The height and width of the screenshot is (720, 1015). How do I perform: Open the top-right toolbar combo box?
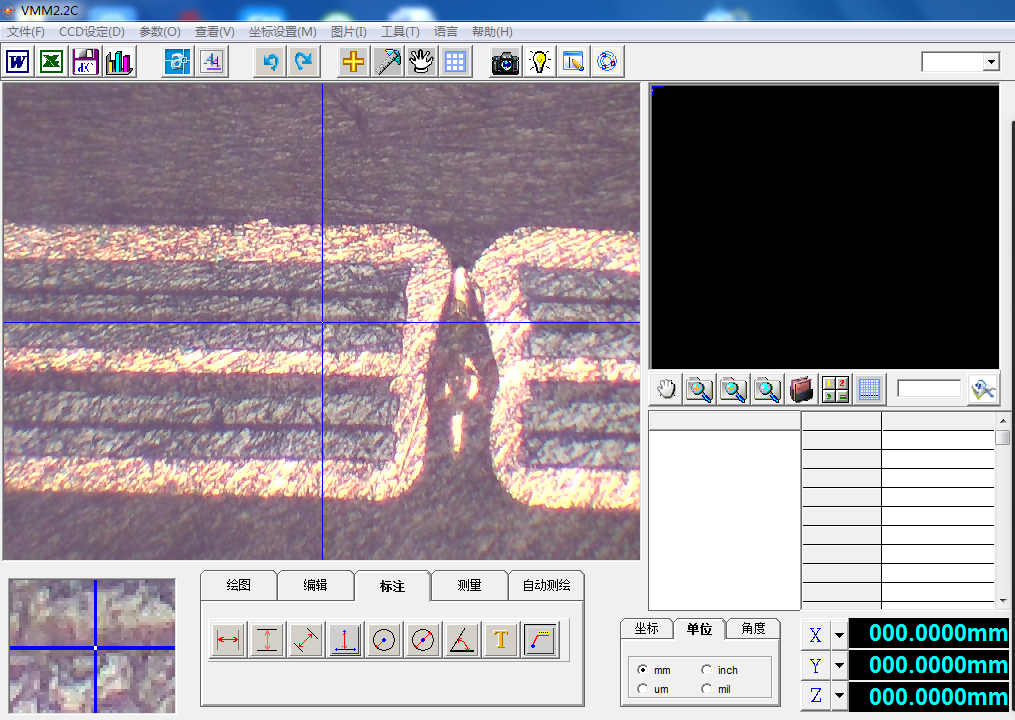(990, 62)
